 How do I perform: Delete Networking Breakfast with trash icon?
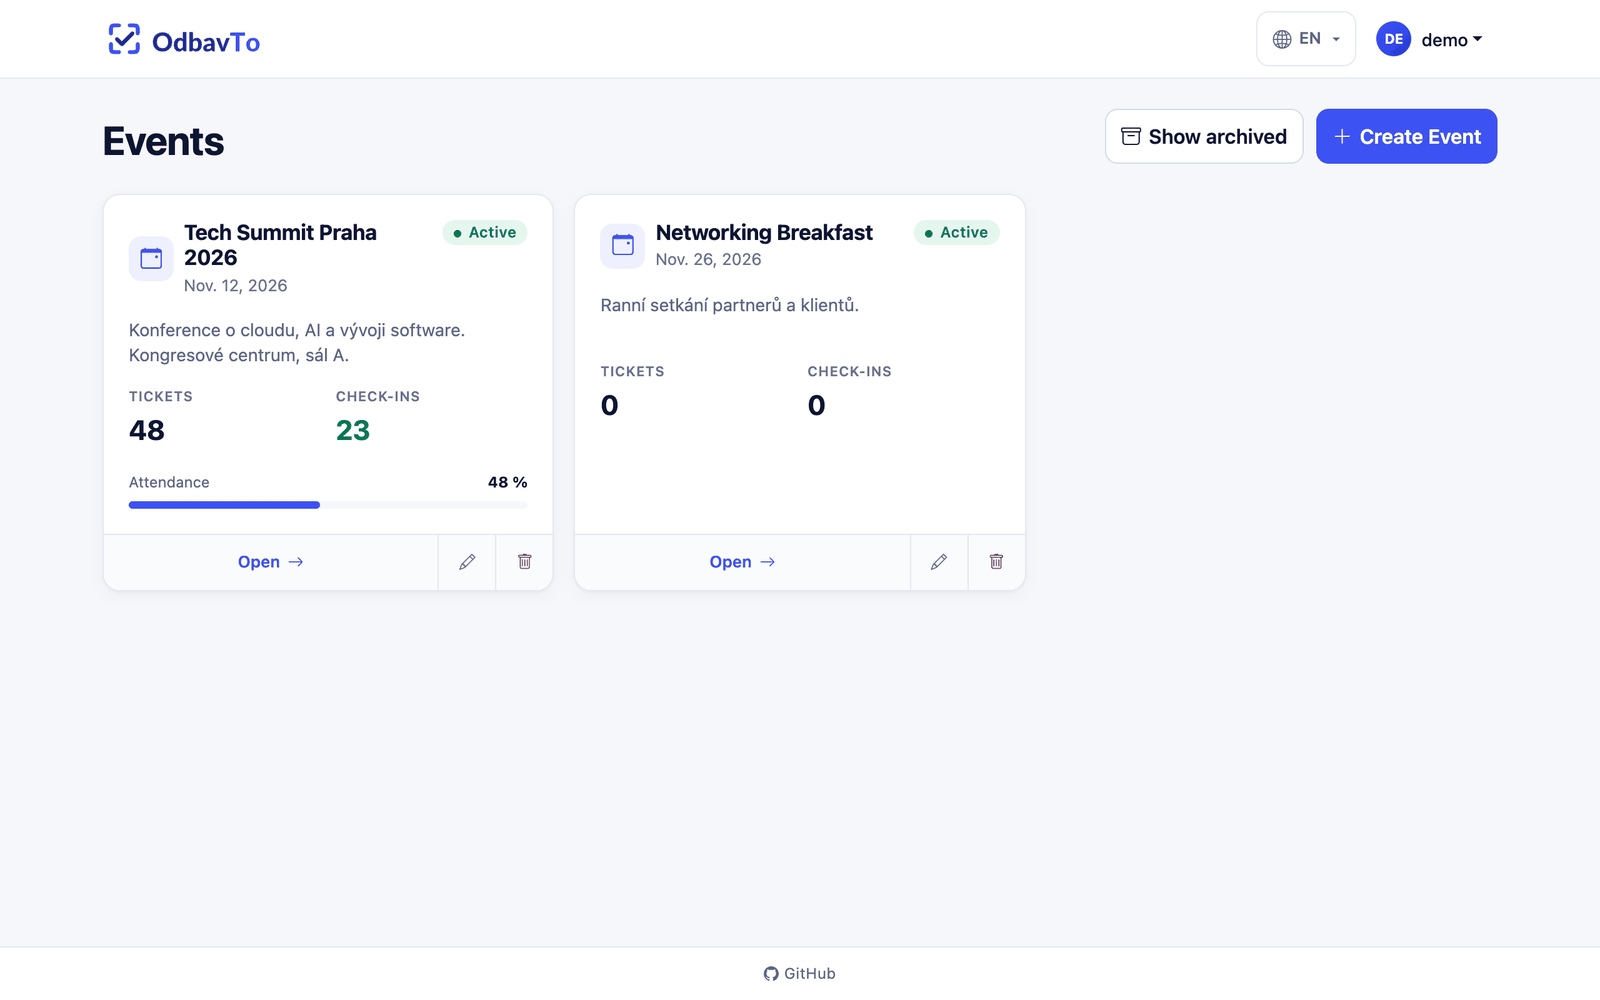point(996,562)
